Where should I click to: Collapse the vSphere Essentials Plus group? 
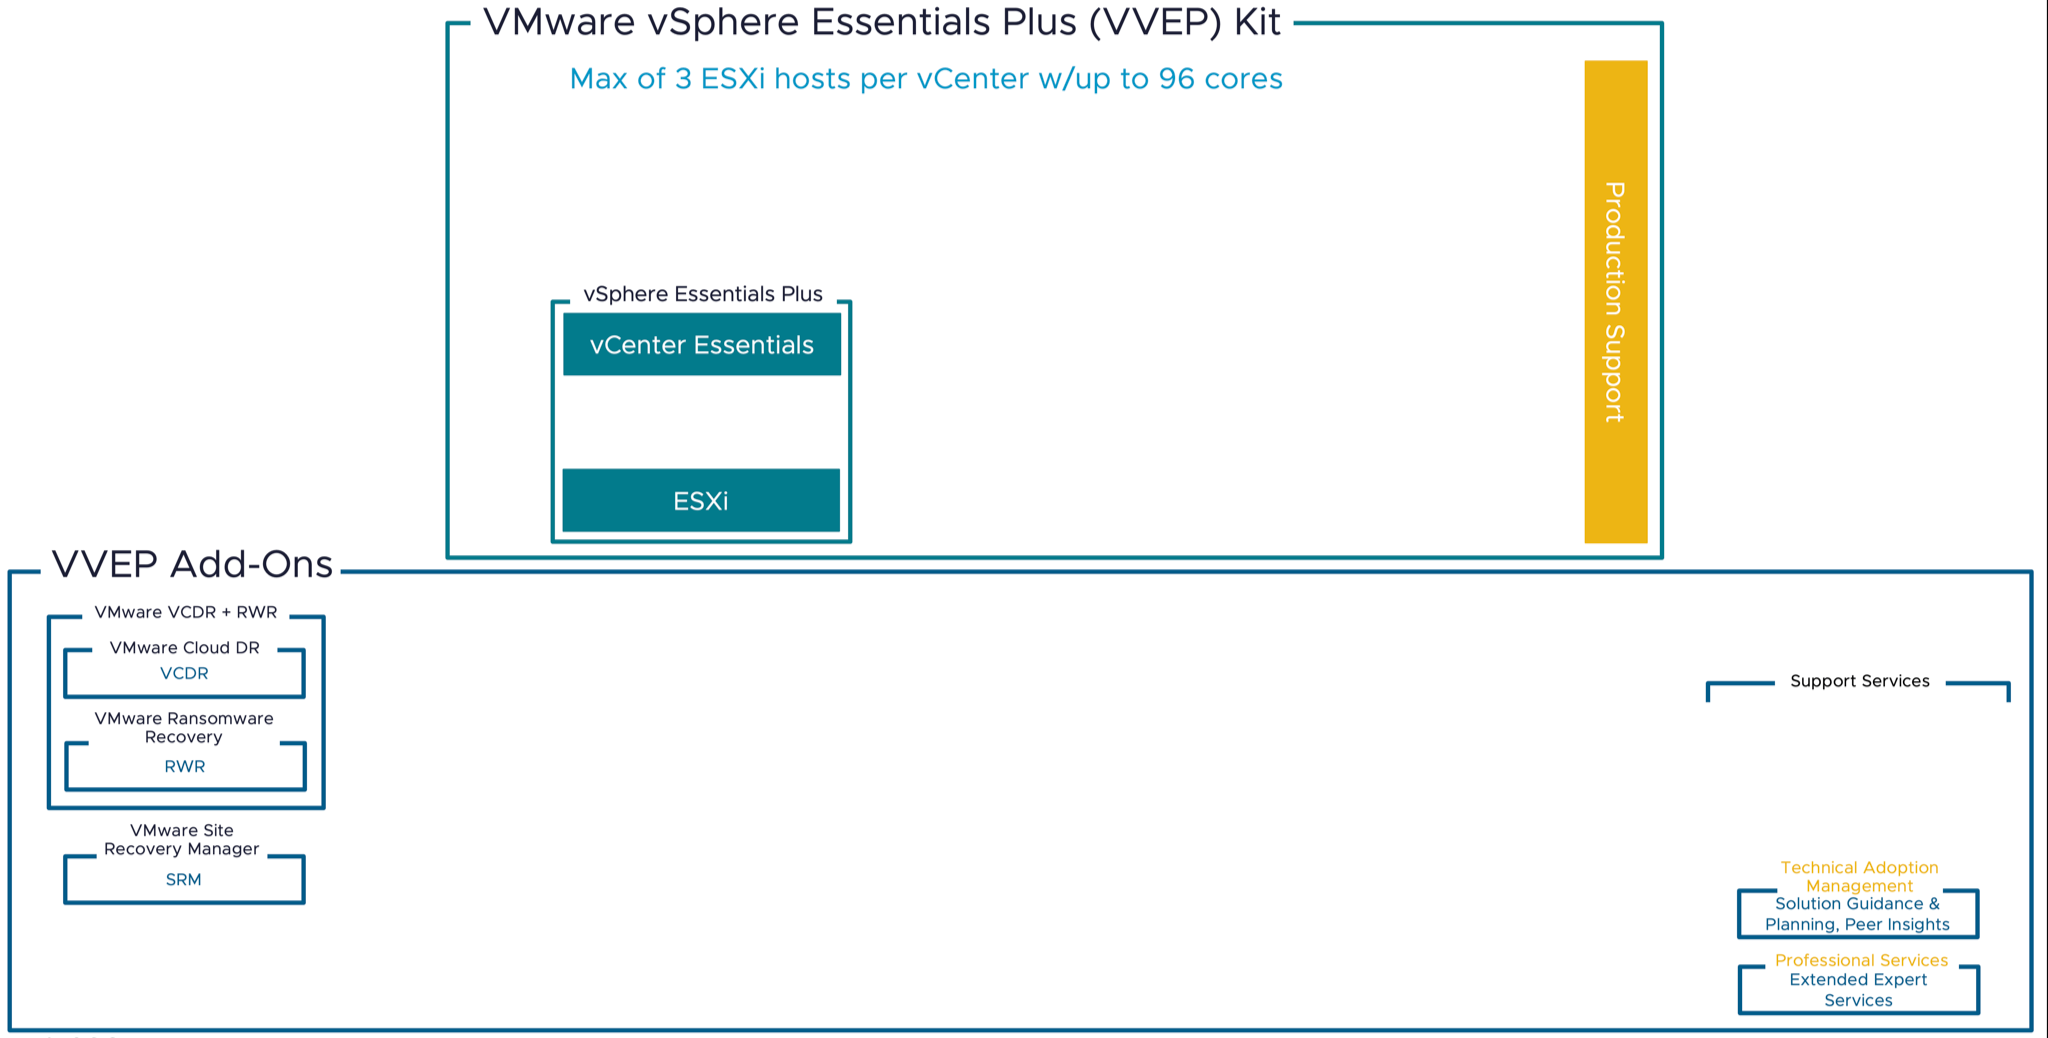click(x=702, y=294)
